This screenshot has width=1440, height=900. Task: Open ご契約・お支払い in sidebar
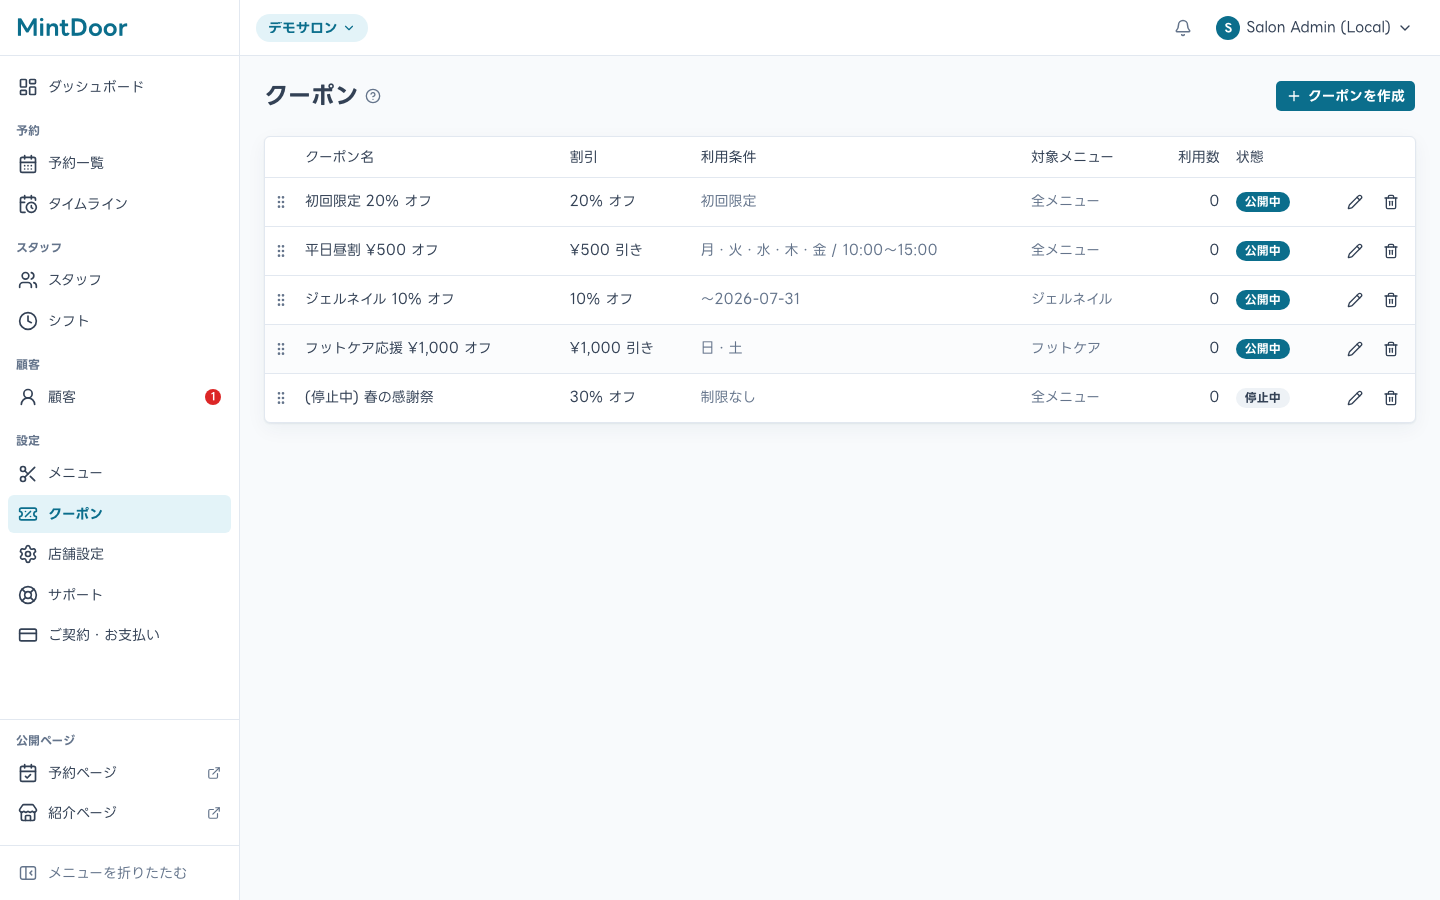point(119,635)
